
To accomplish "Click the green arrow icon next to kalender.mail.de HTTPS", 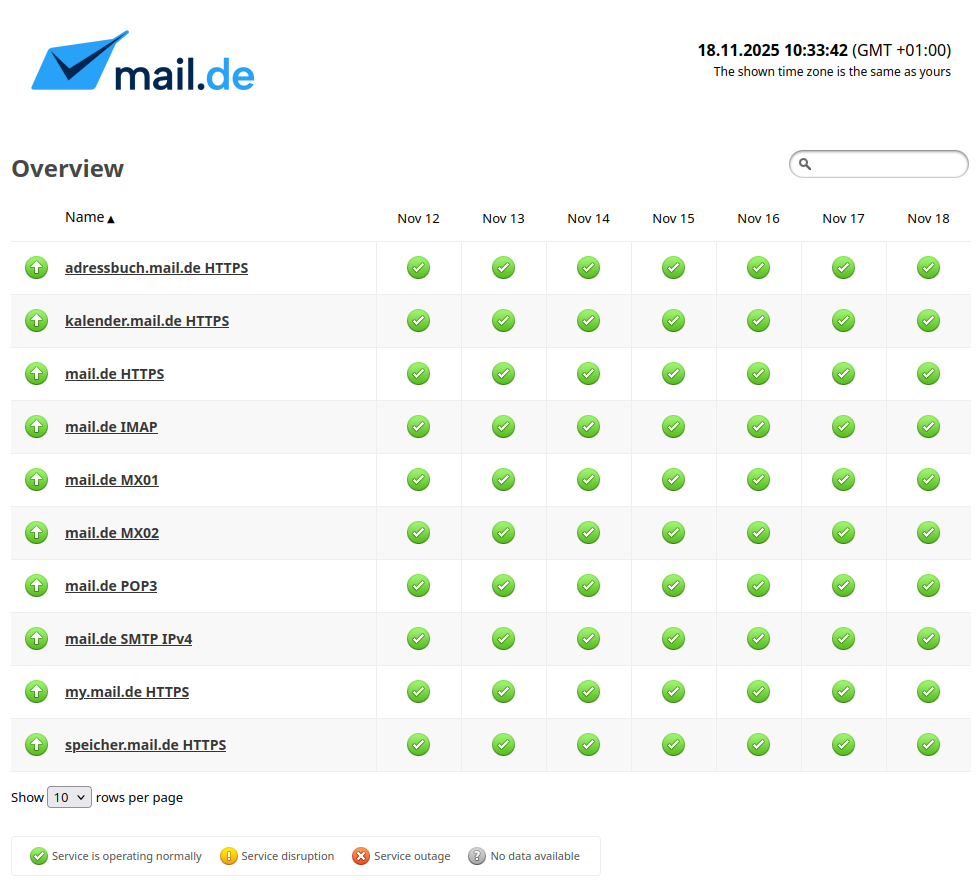I will [x=36, y=320].
